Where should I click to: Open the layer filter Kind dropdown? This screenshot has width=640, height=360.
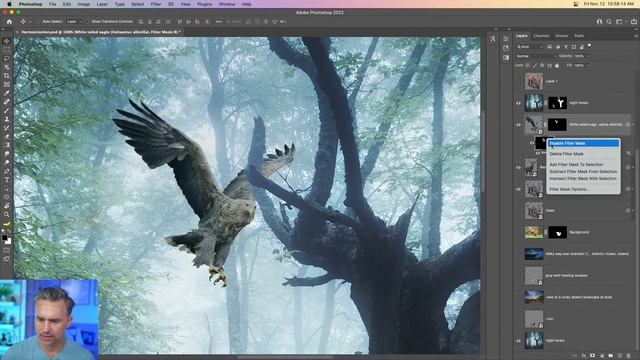[530, 47]
